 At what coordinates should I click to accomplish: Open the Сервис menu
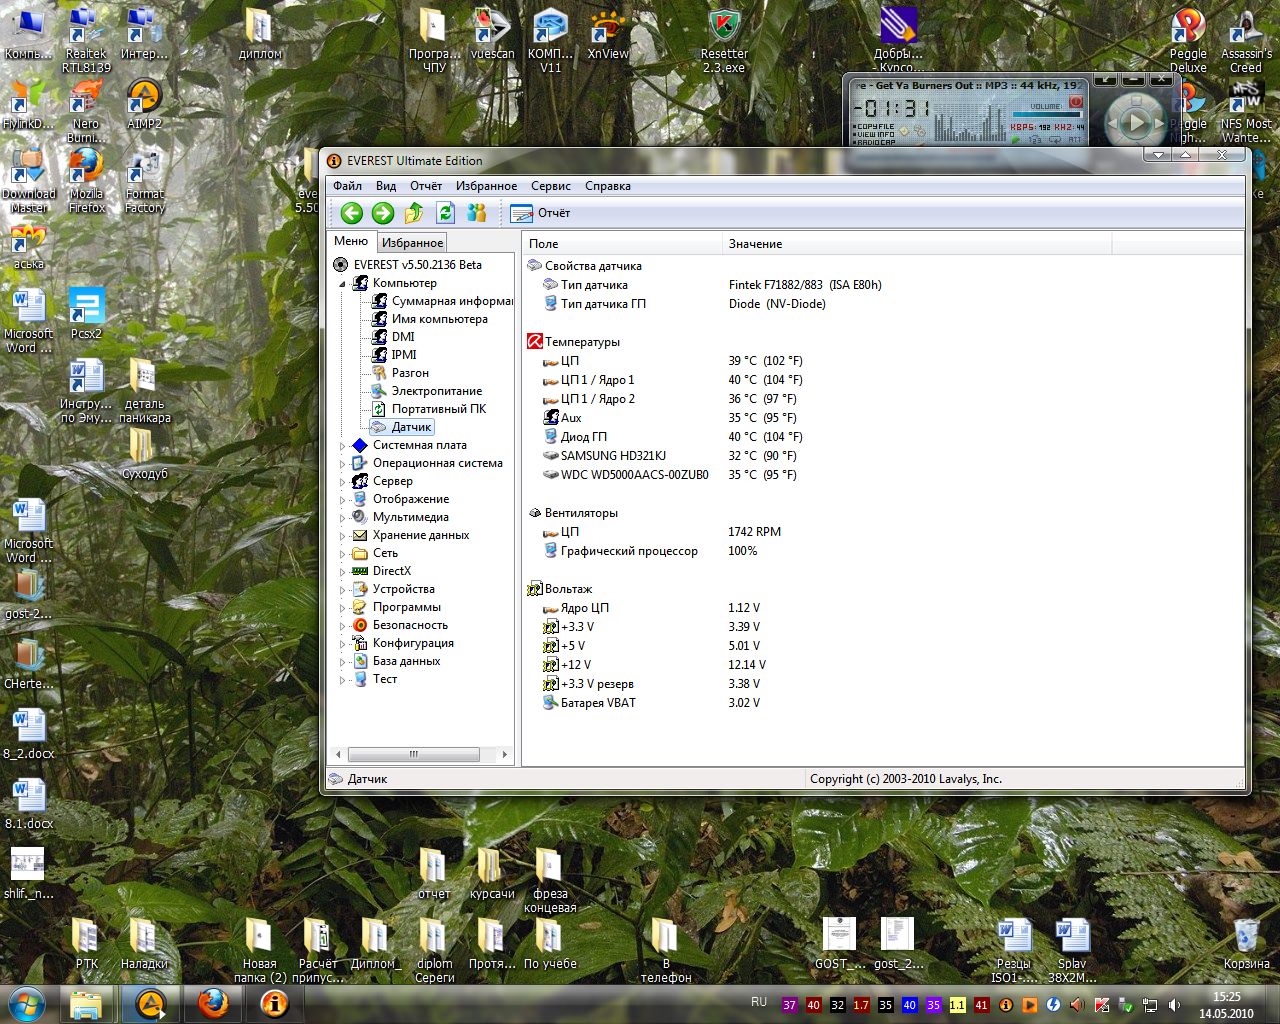pyautogui.click(x=550, y=186)
